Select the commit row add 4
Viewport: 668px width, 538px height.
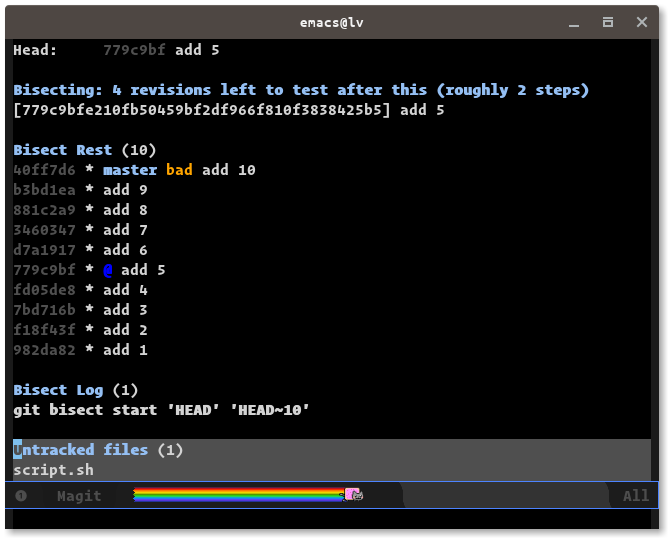click(x=81, y=290)
